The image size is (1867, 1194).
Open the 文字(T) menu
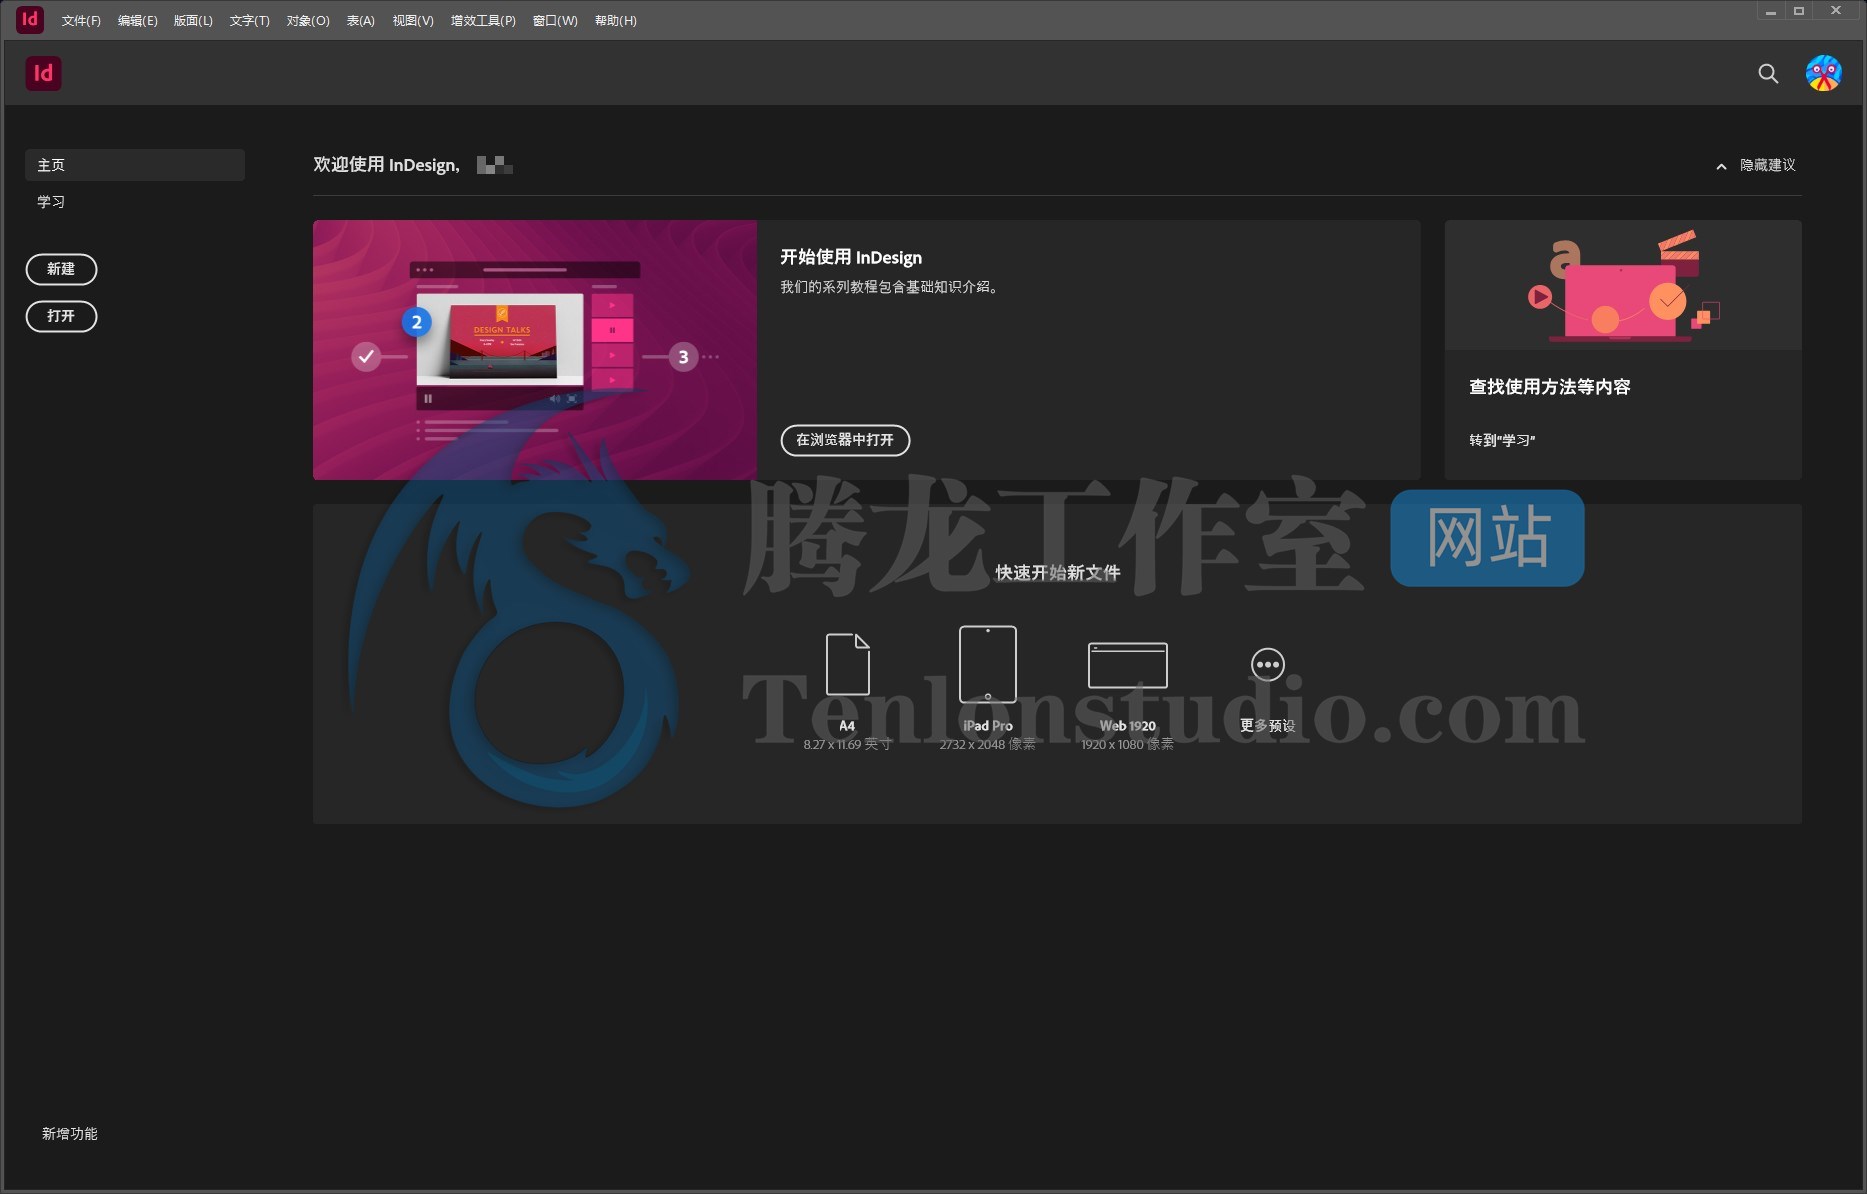[249, 20]
